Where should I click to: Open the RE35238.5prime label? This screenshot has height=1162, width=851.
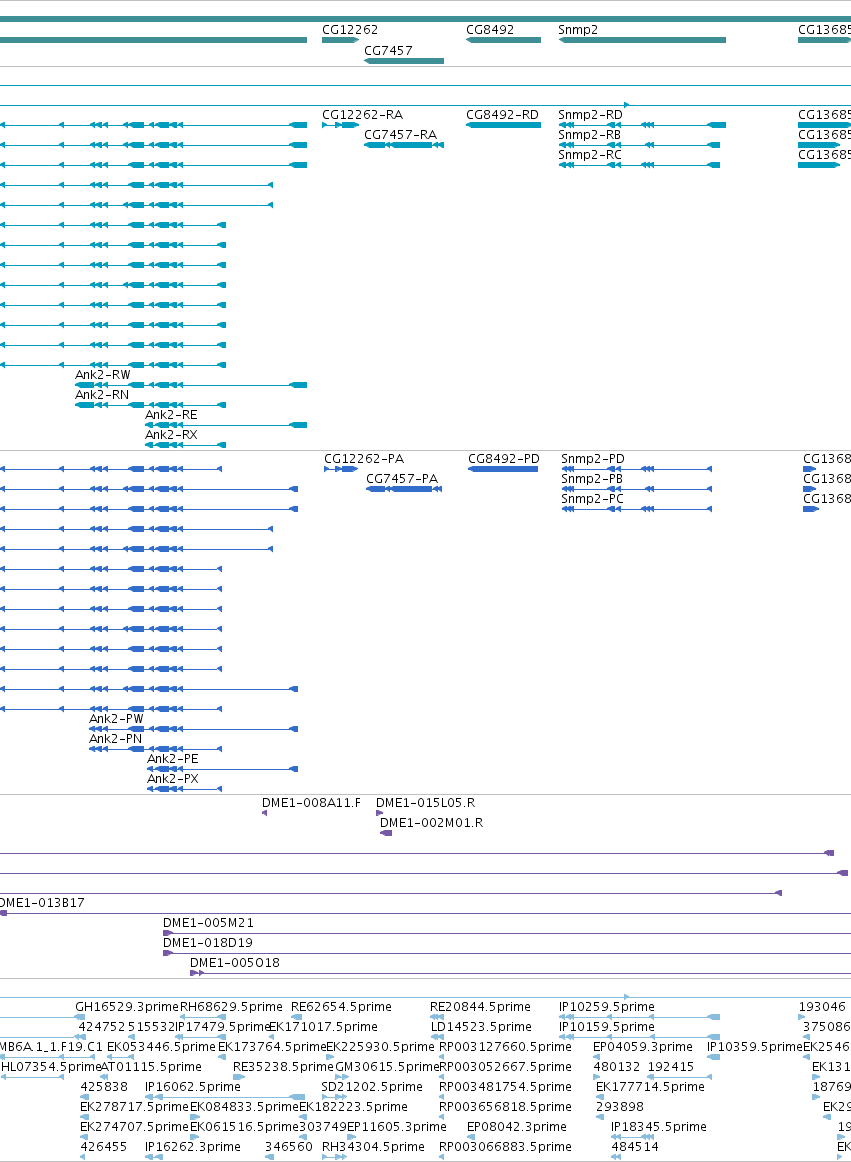tap(283, 1067)
